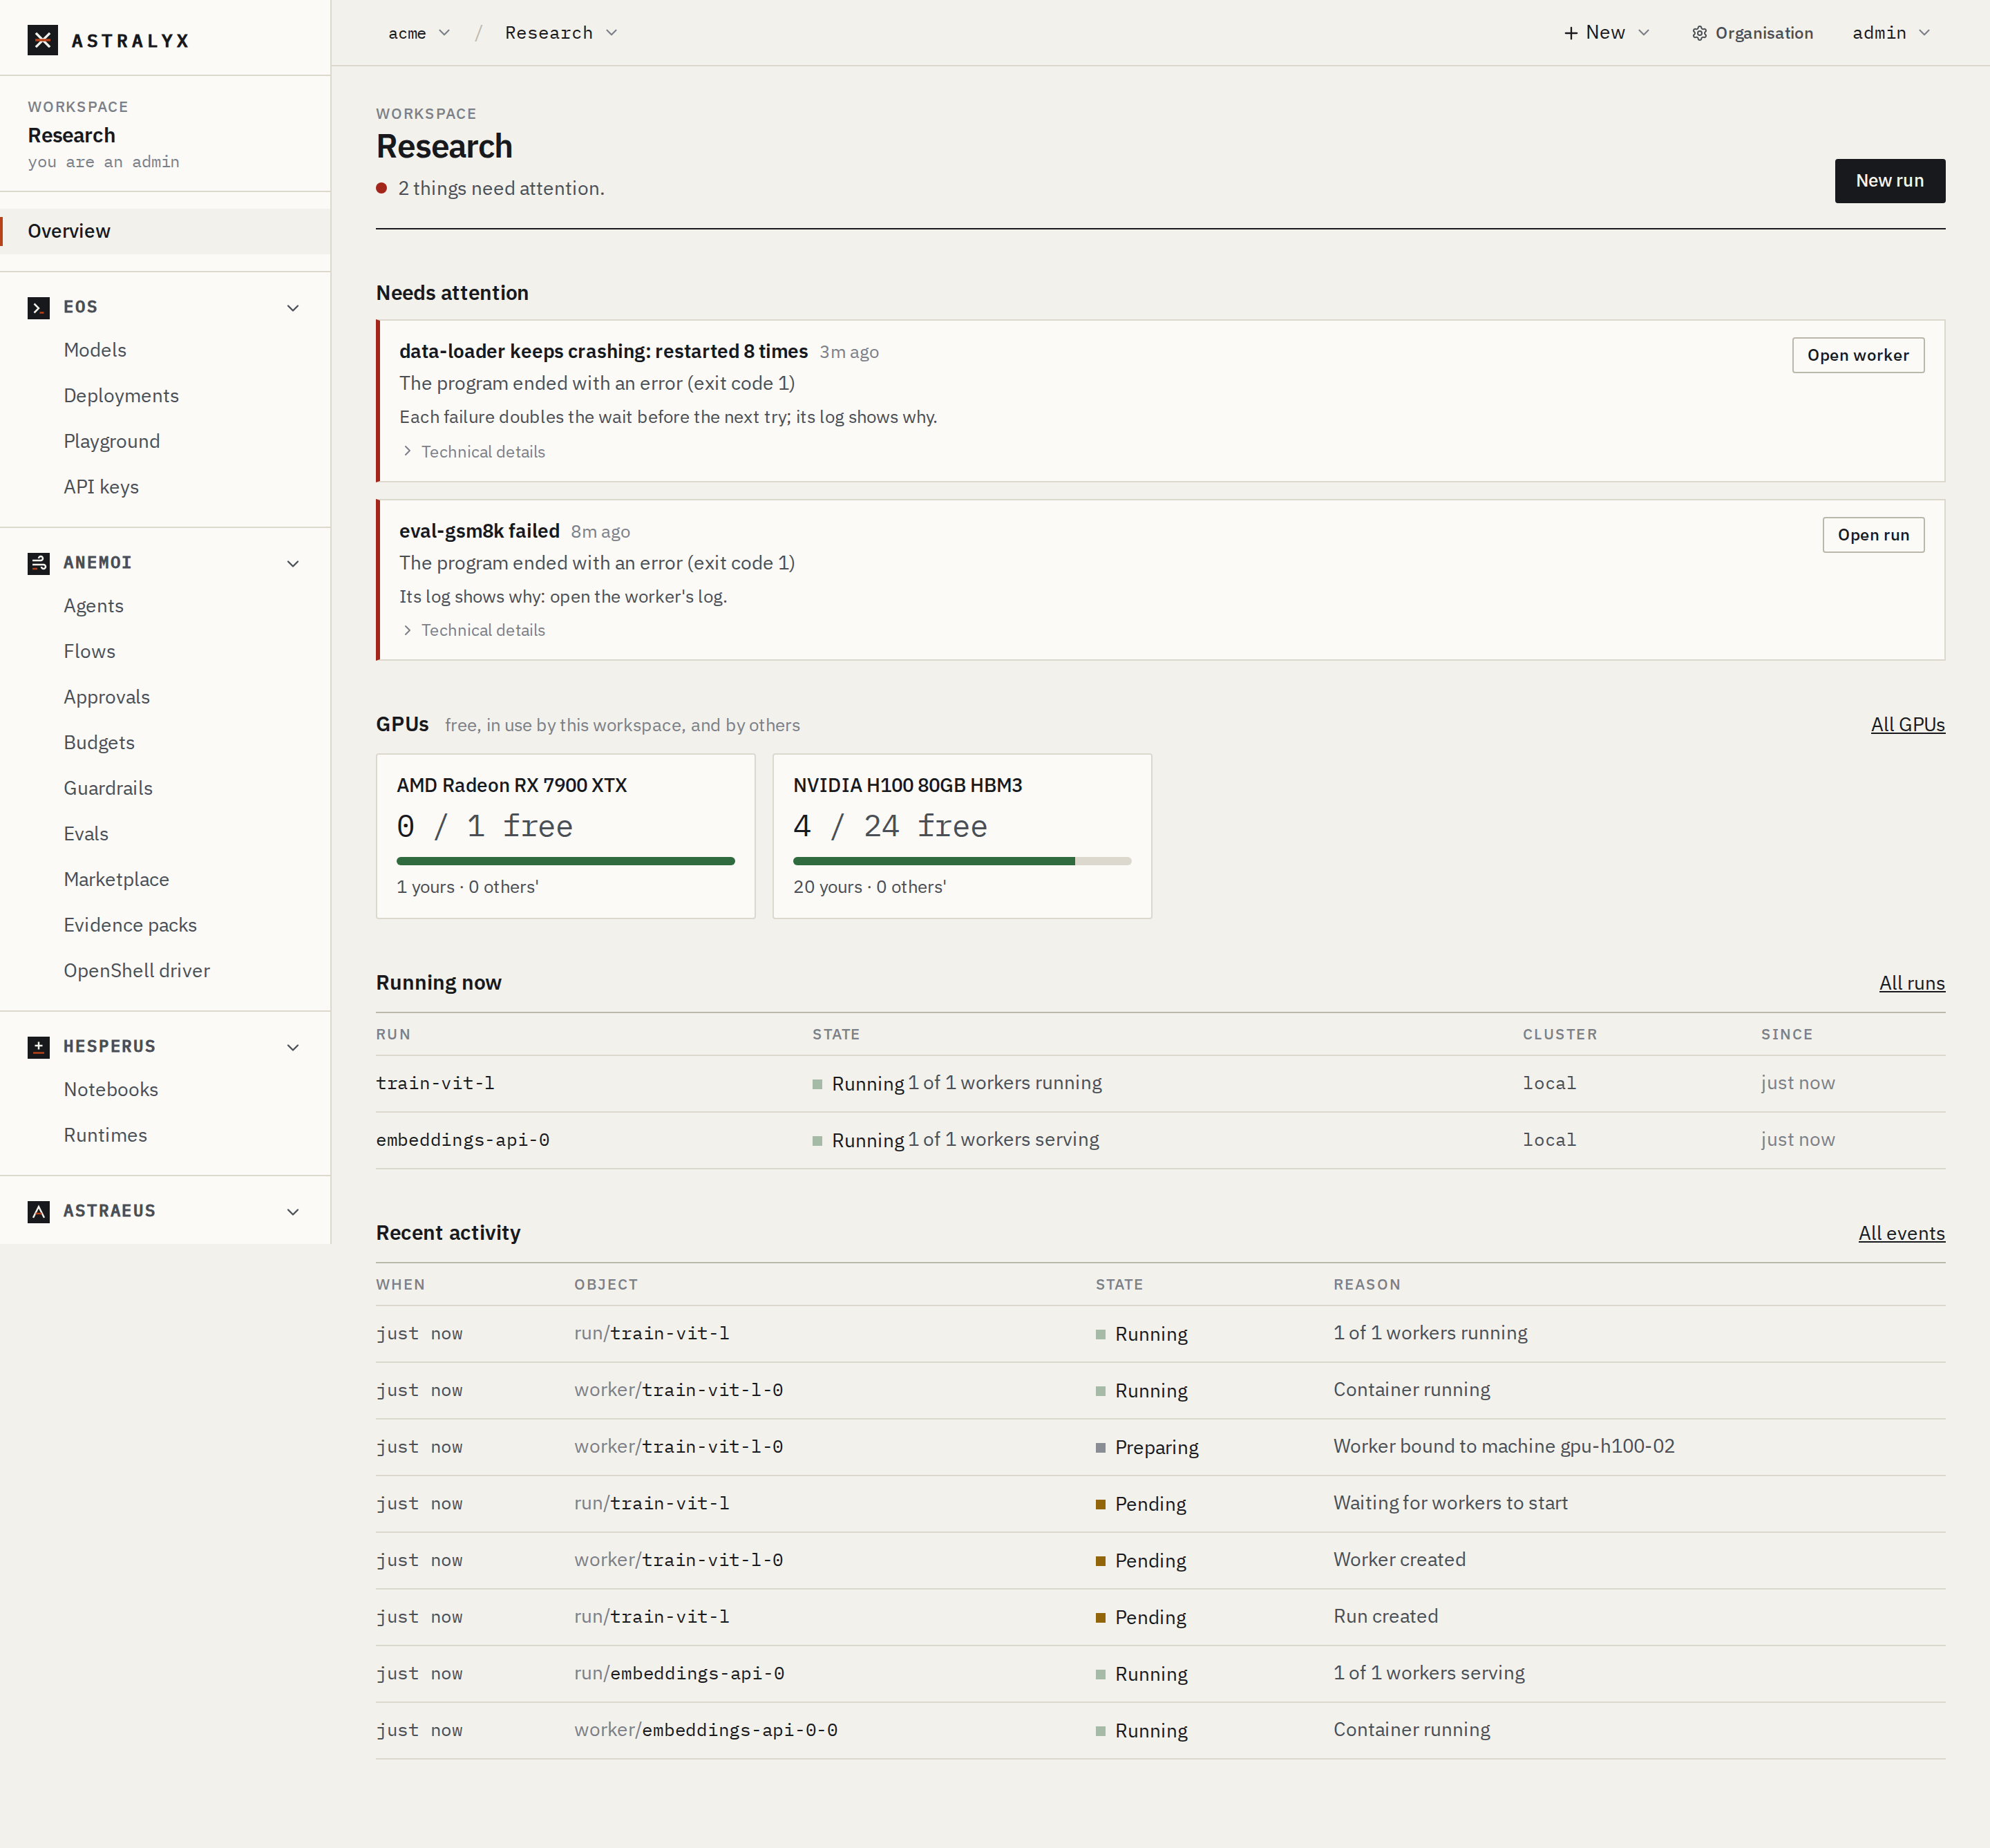This screenshot has width=1990, height=1848.
Task: Expand Technical details for data-loader alert
Action: tap(474, 452)
